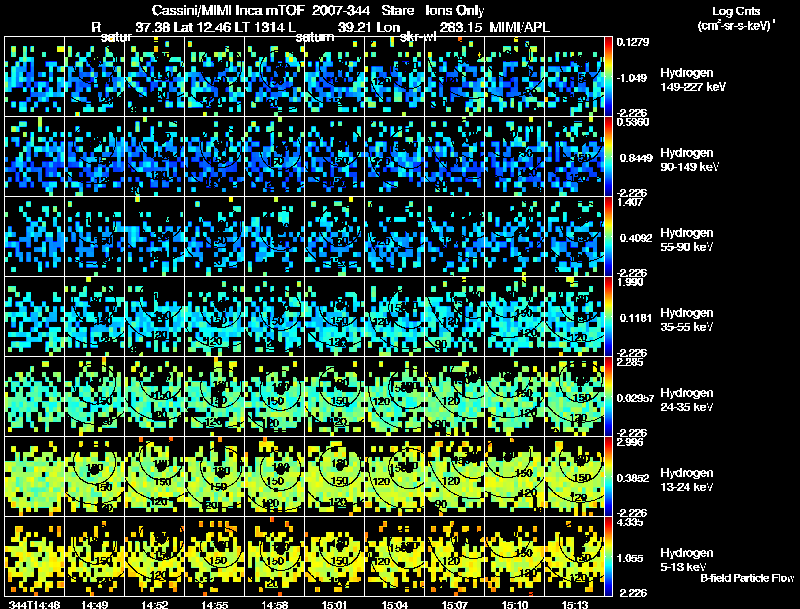Select the 5-13 keV image panel at 14:46
800x609 pixels.
35,557
